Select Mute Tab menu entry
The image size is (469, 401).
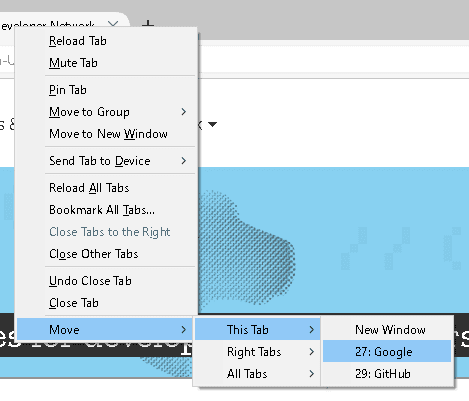coord(106,63)
